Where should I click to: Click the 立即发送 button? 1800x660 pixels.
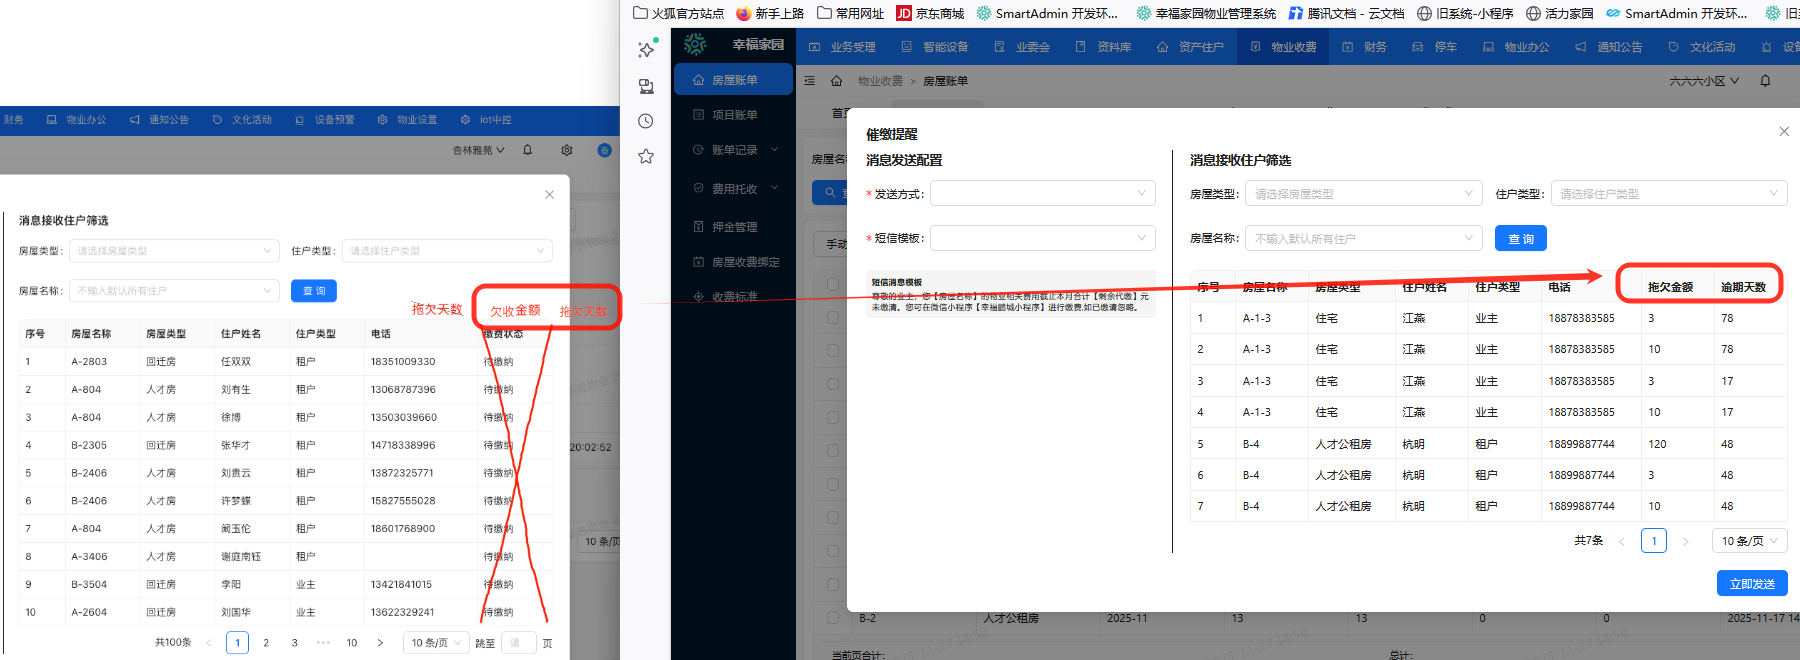[x=1752, y=583]
